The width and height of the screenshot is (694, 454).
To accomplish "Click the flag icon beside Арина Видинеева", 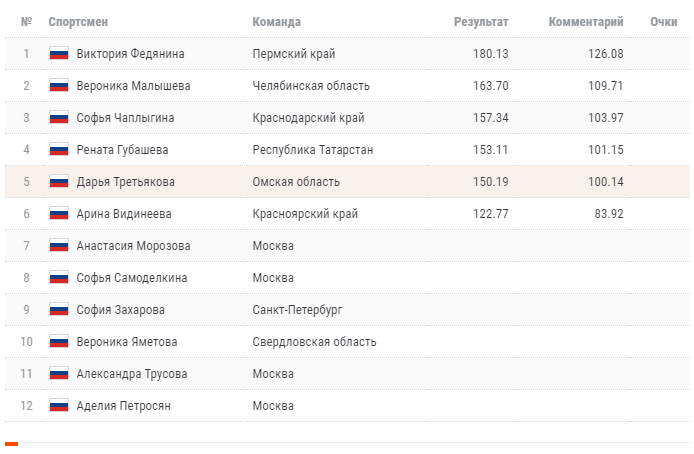I will 58,214.
